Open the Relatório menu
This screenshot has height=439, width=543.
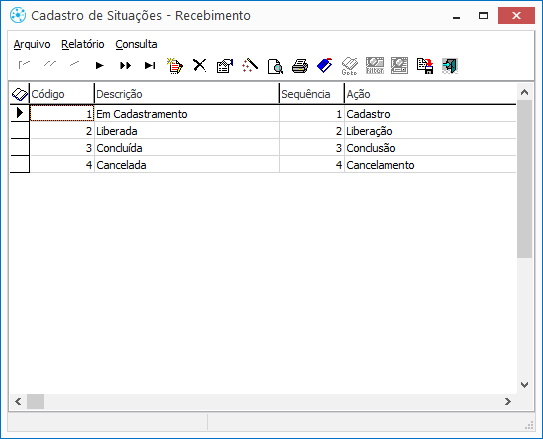point(83,44)
